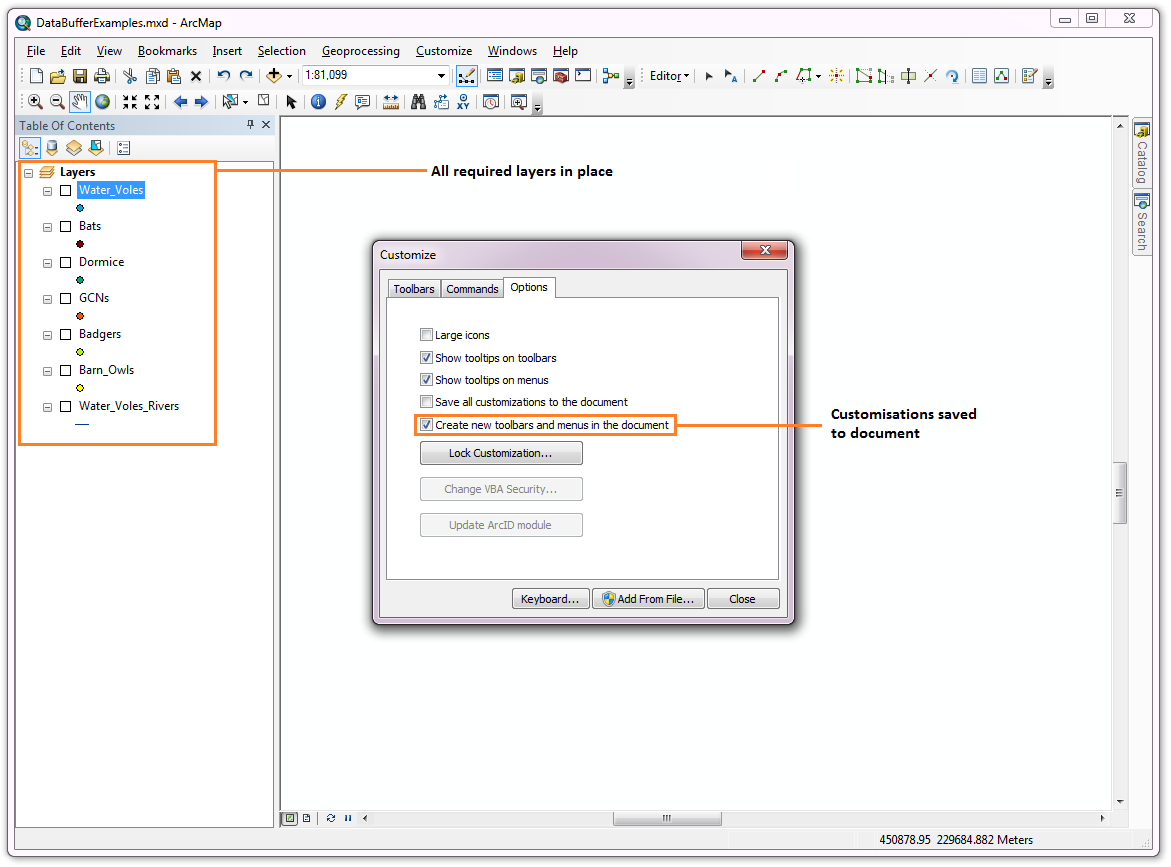Toggle visibility of Dormice layer
Viewport: 1171px width, 867px height.
coord(66,262)
